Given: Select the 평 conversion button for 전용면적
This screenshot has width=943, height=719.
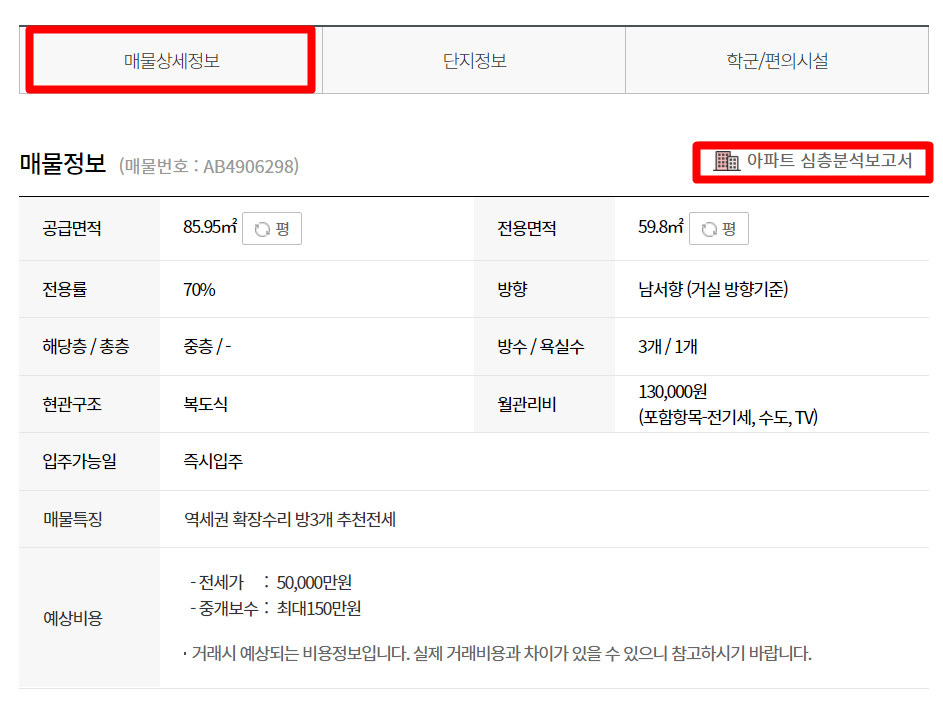Looking at the screenshot, I should point(718,228).
